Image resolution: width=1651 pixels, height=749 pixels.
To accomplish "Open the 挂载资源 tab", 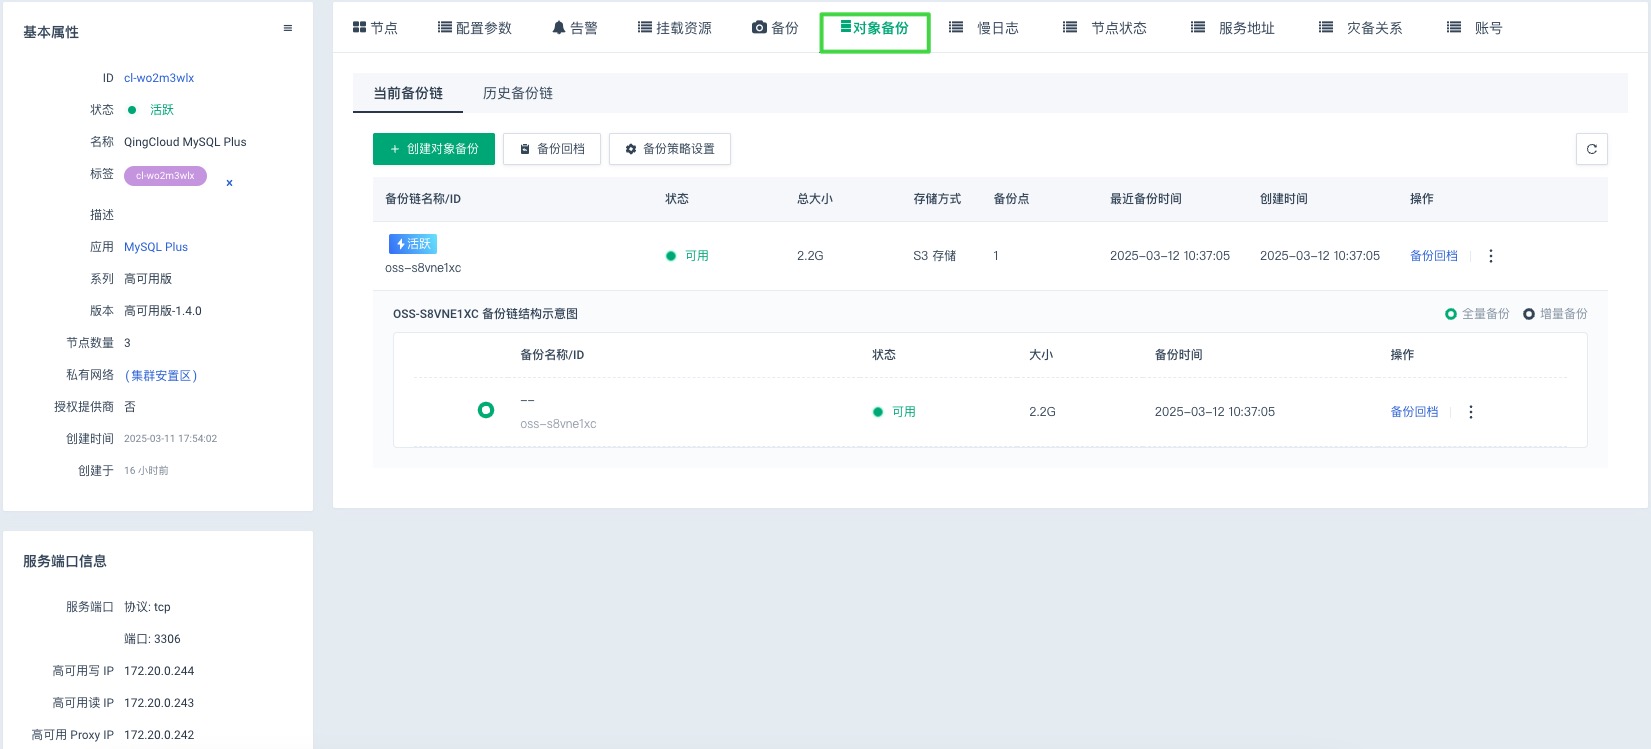I will 675,28.
